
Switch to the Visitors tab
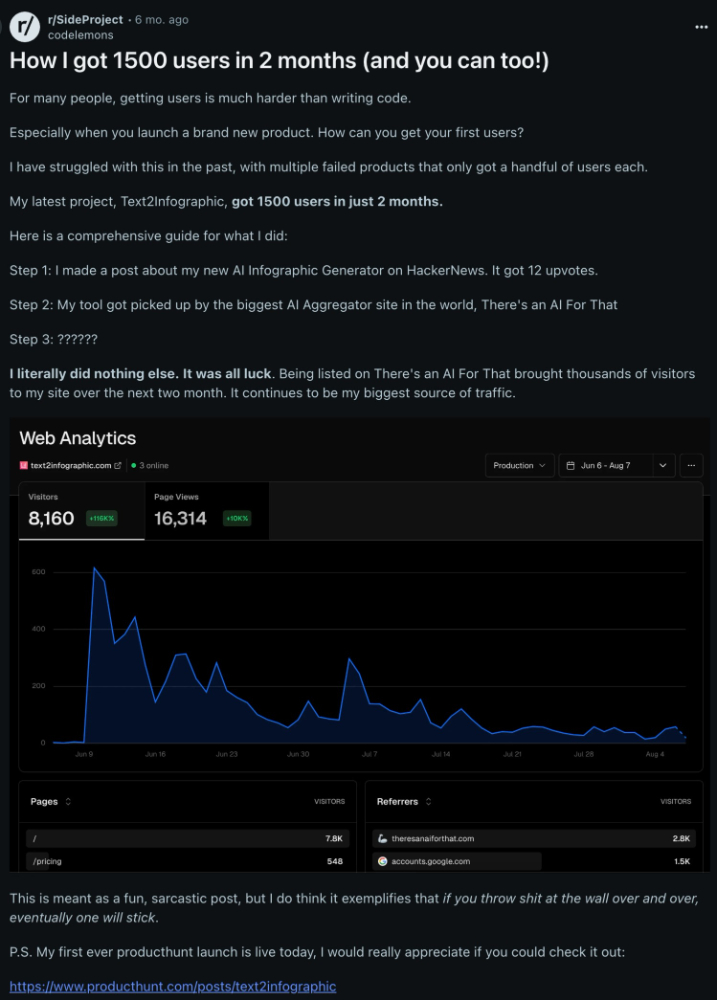coord(81,511)
